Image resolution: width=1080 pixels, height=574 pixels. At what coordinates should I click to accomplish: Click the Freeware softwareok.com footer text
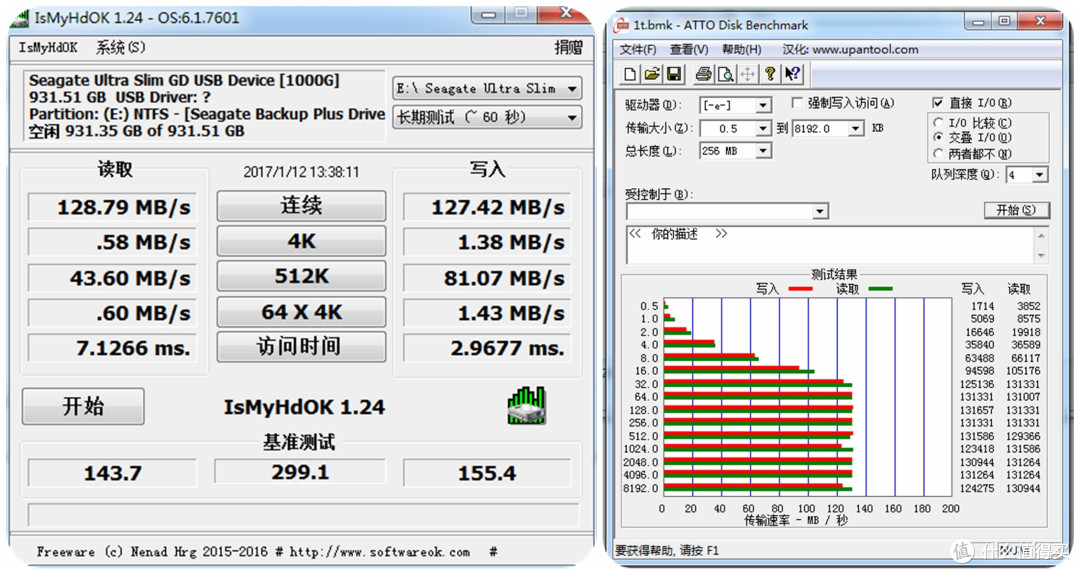click(x=267, y=552)
